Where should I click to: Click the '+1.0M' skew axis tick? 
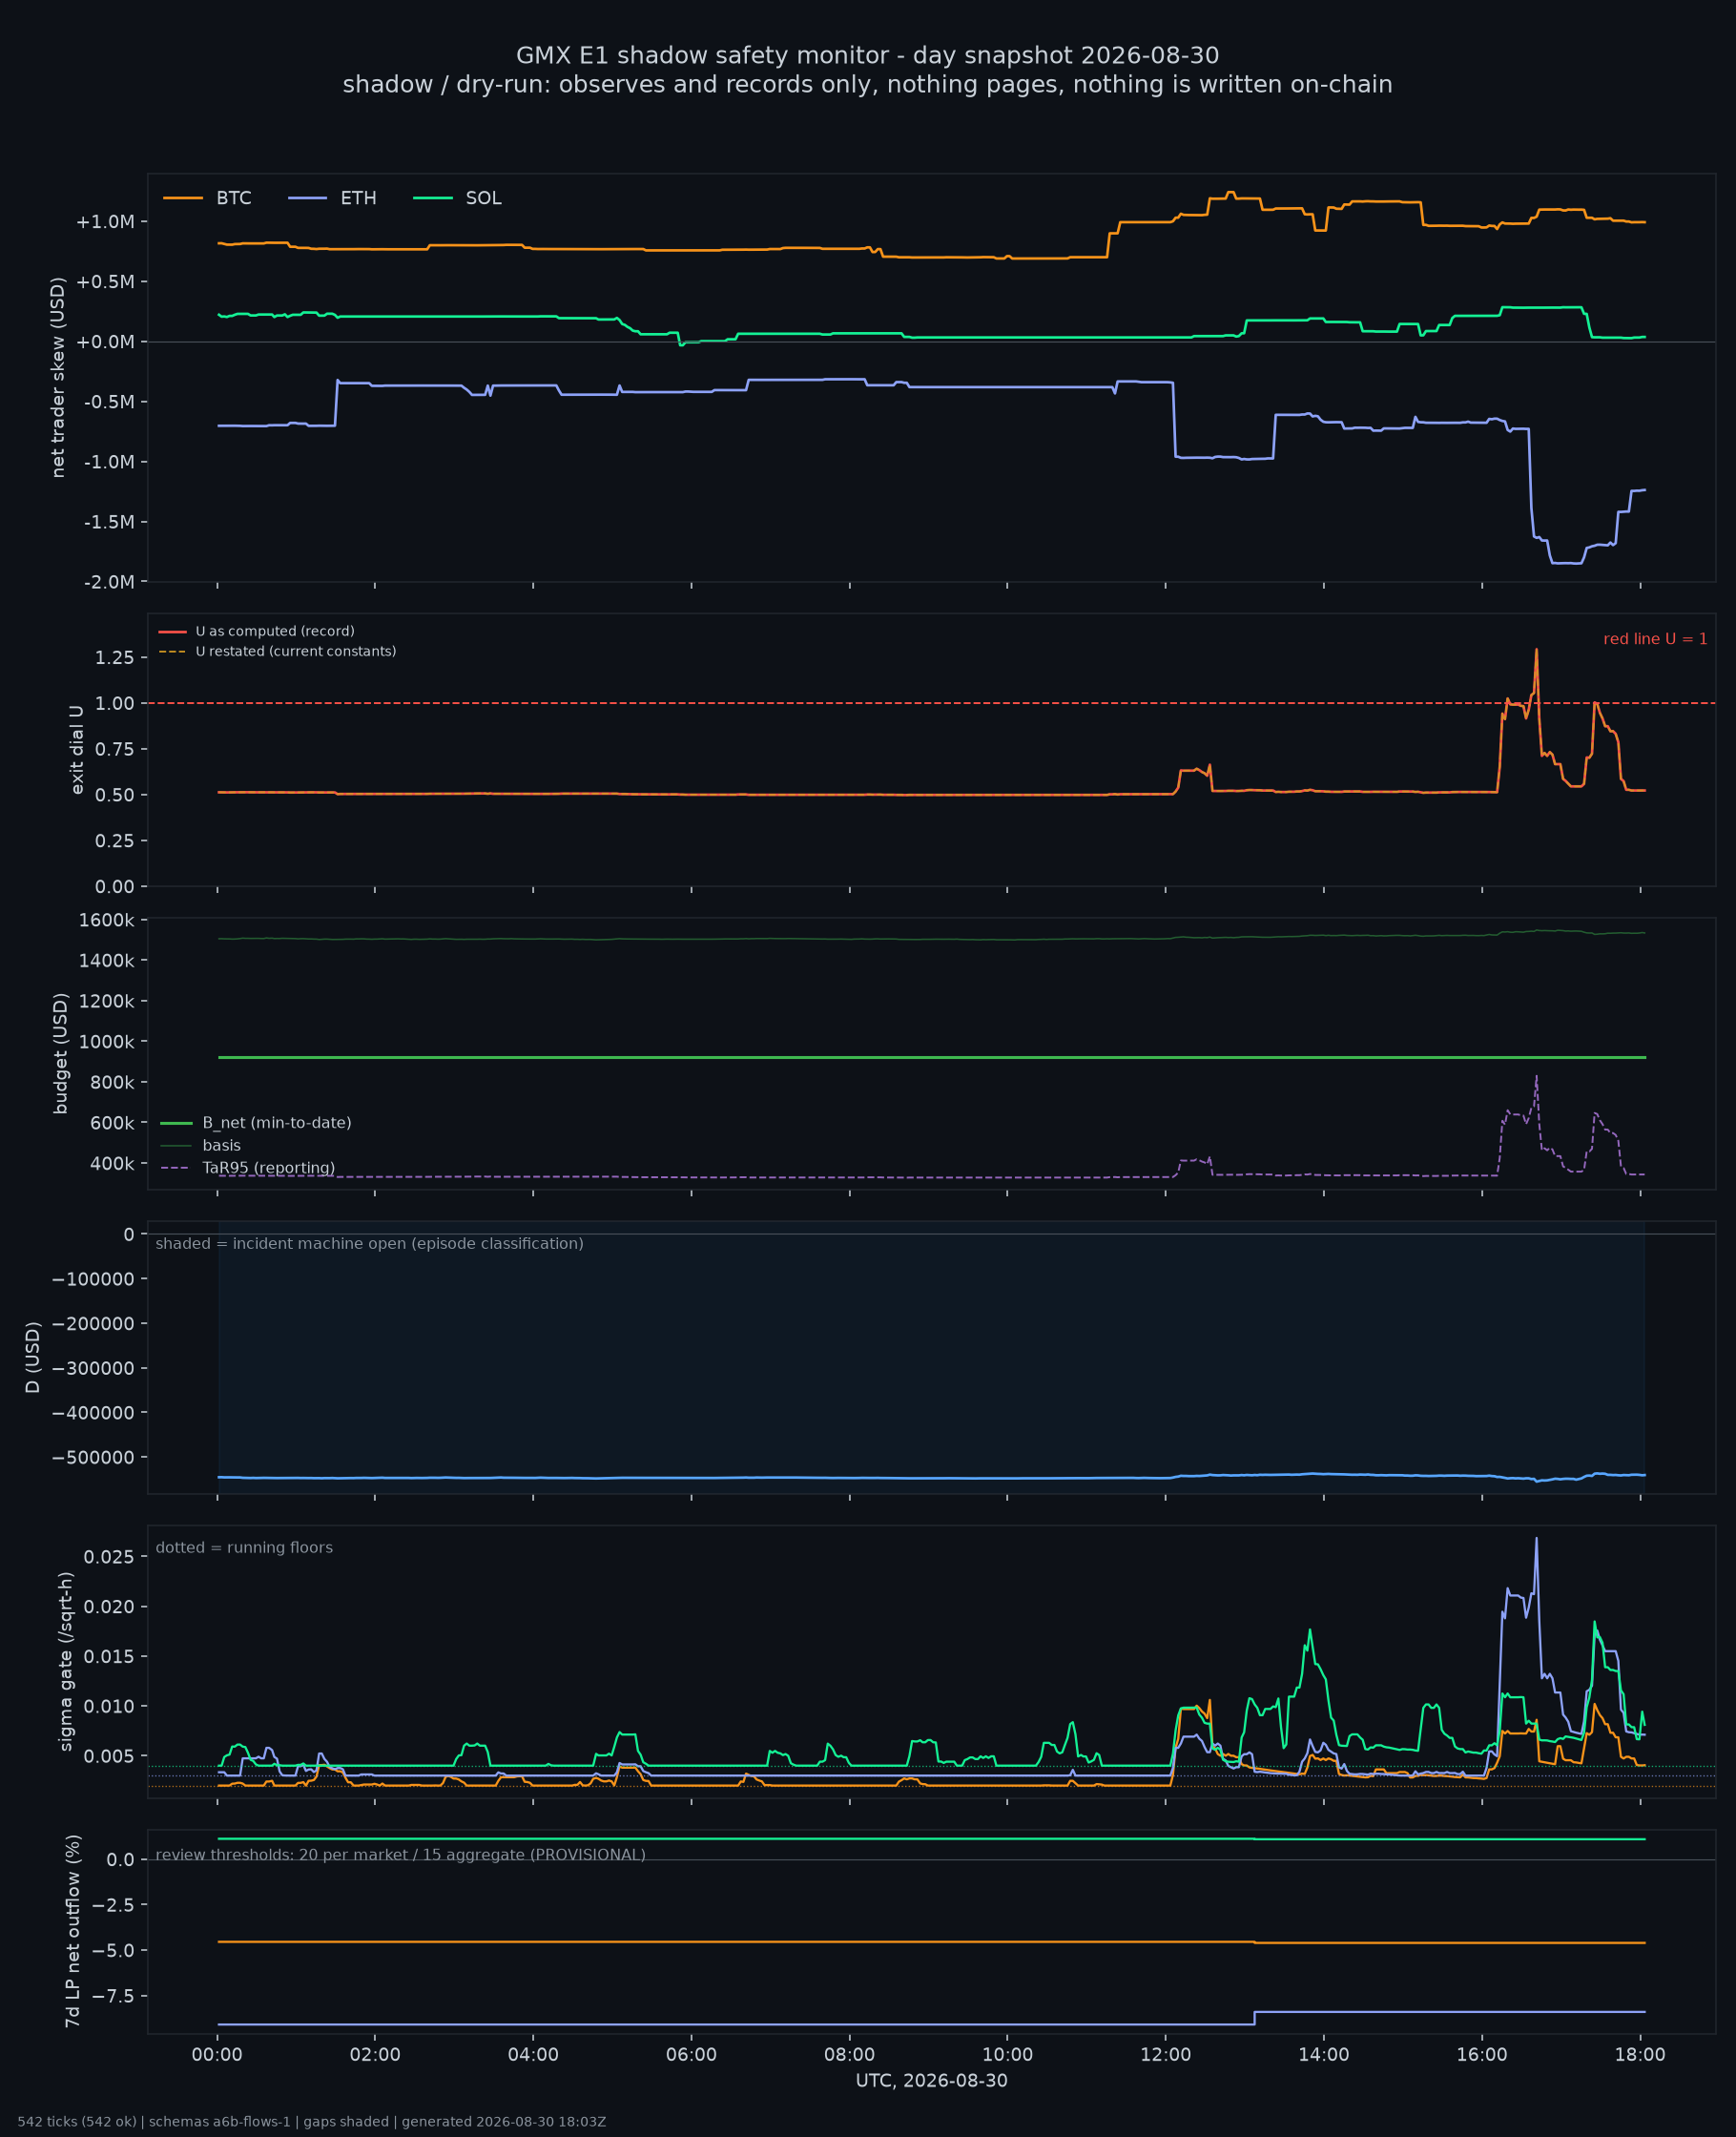(x=105, y=222)
